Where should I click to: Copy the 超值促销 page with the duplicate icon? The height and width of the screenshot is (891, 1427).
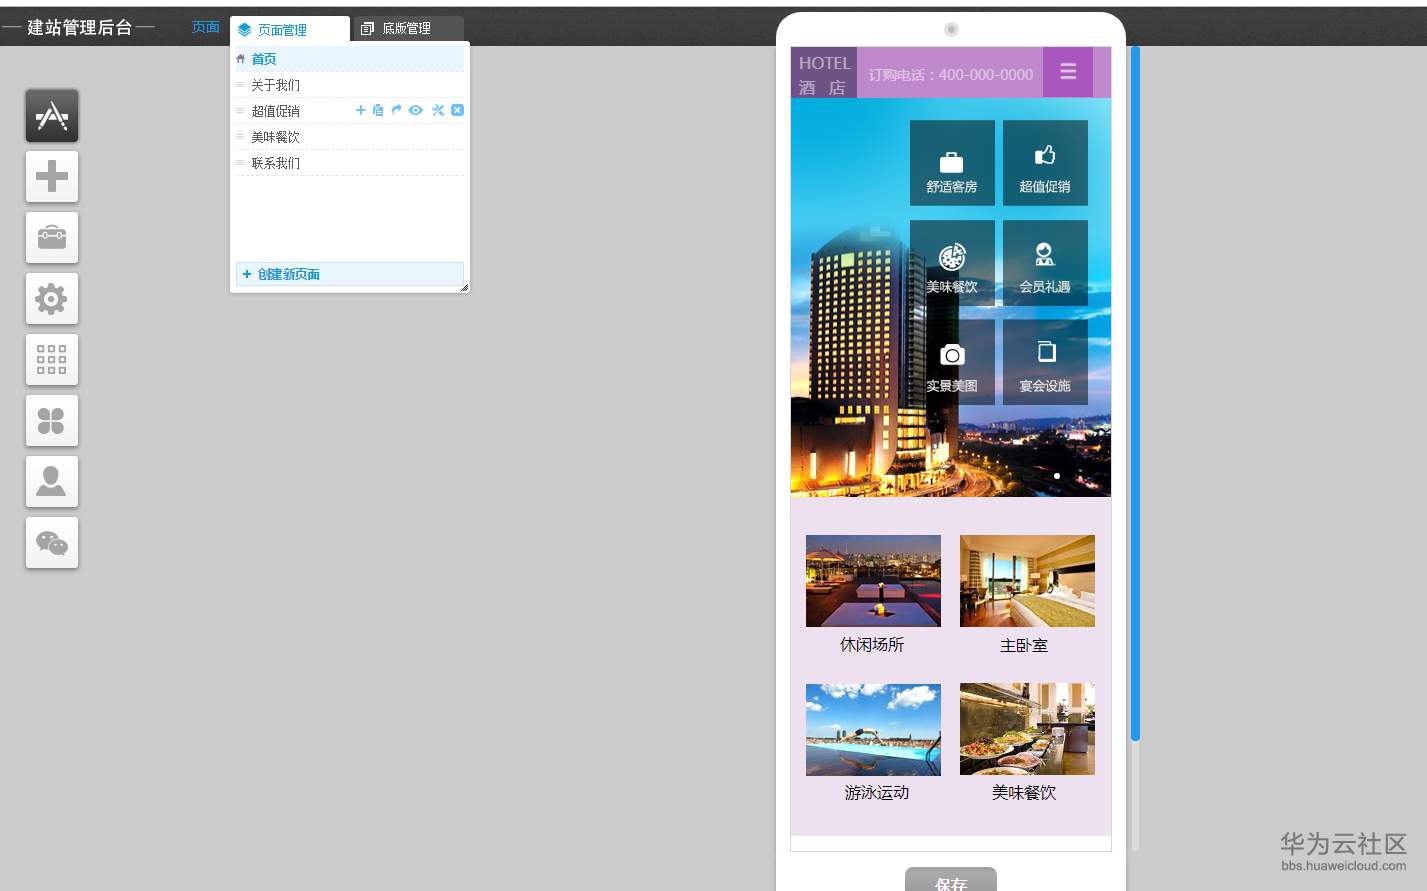coord(378,110)
